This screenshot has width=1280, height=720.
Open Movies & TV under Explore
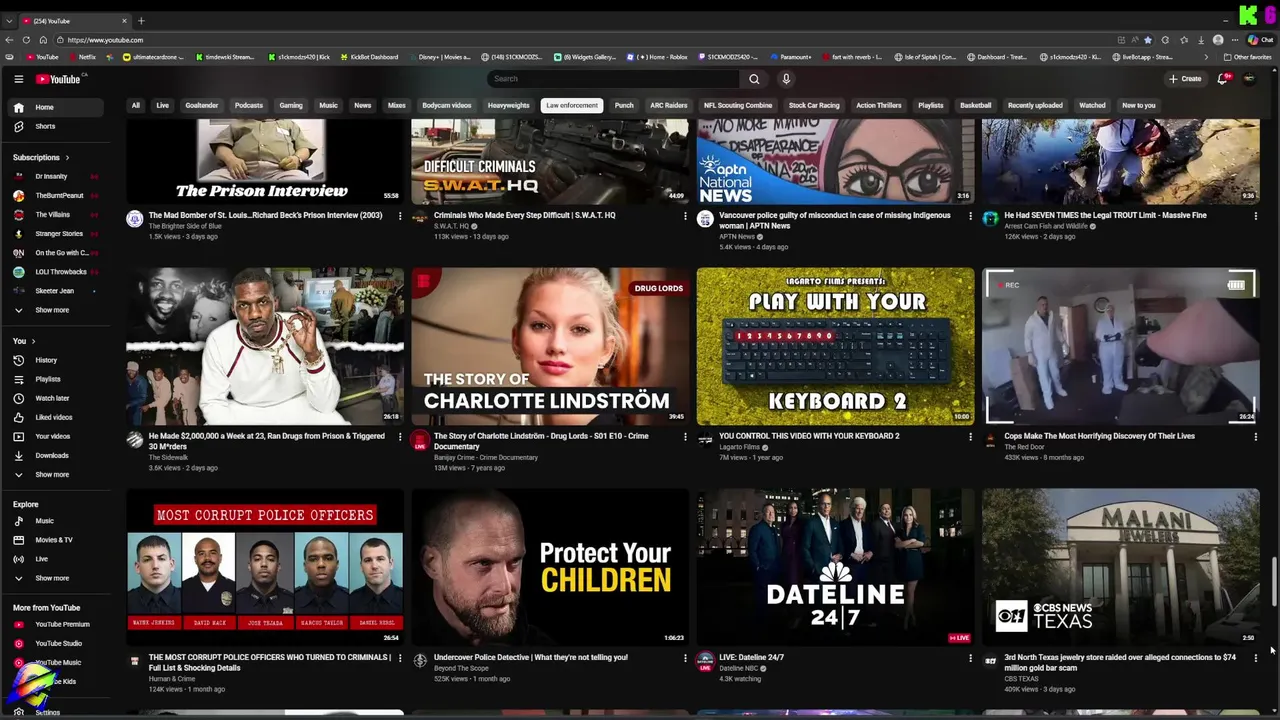[56, 540]
